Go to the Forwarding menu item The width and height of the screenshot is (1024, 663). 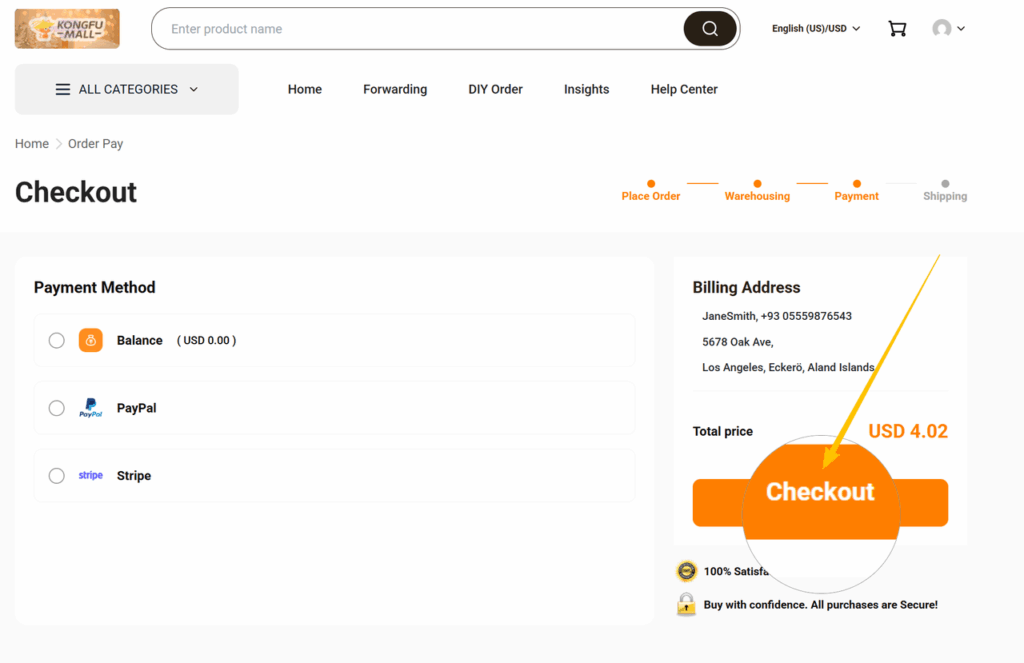395,89
